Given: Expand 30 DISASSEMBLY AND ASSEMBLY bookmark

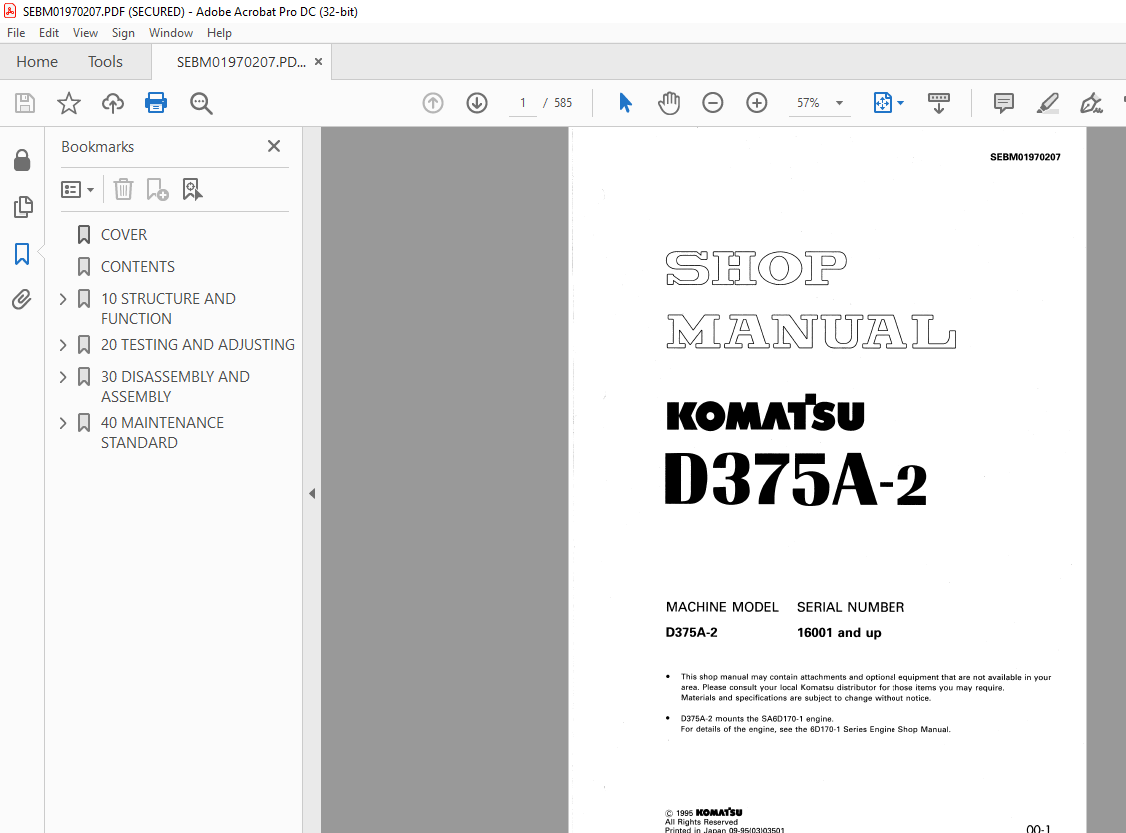Looking at the screenshot, I should [63, 376].
